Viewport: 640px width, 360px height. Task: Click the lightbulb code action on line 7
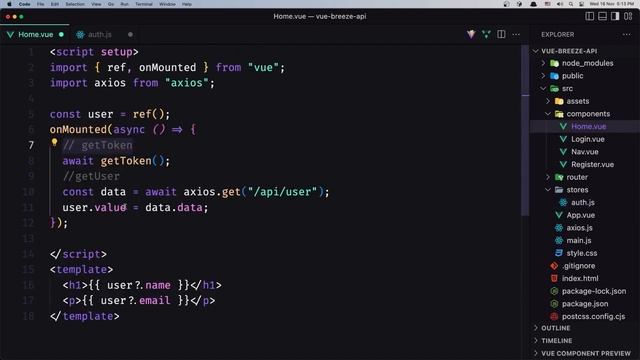pyautogui.click(x=54, y=142)
